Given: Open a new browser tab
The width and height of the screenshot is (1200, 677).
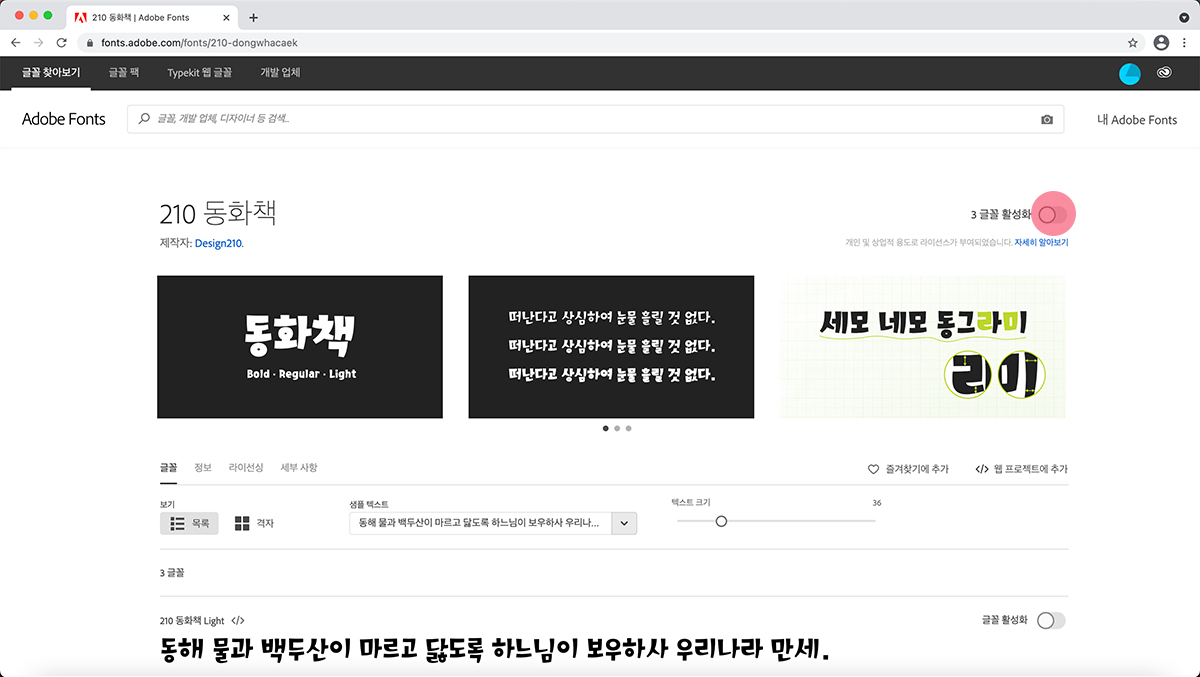Looking at the screenshot, I should coord(253,18).
